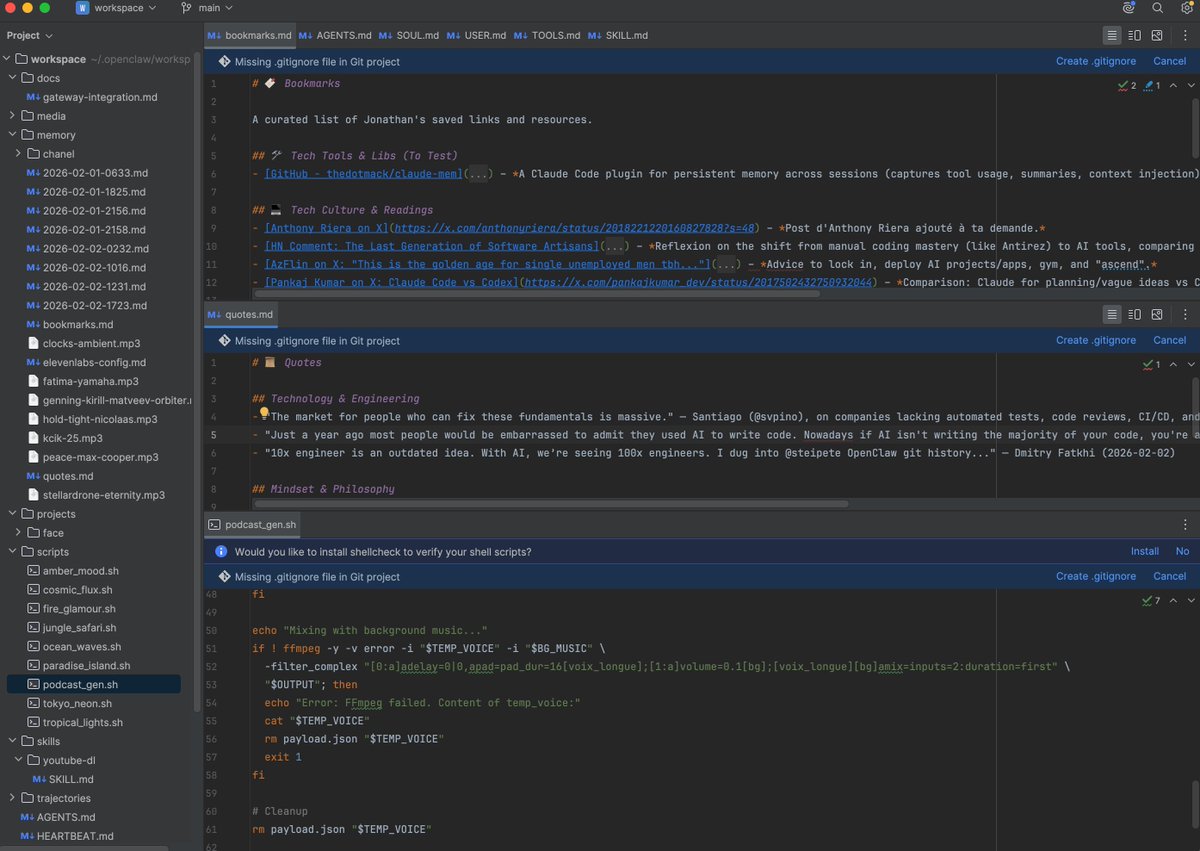
Task: Click the grammar pencil indicator showing 1 in bookmarks.md
Action: (x=1153, y=86)
